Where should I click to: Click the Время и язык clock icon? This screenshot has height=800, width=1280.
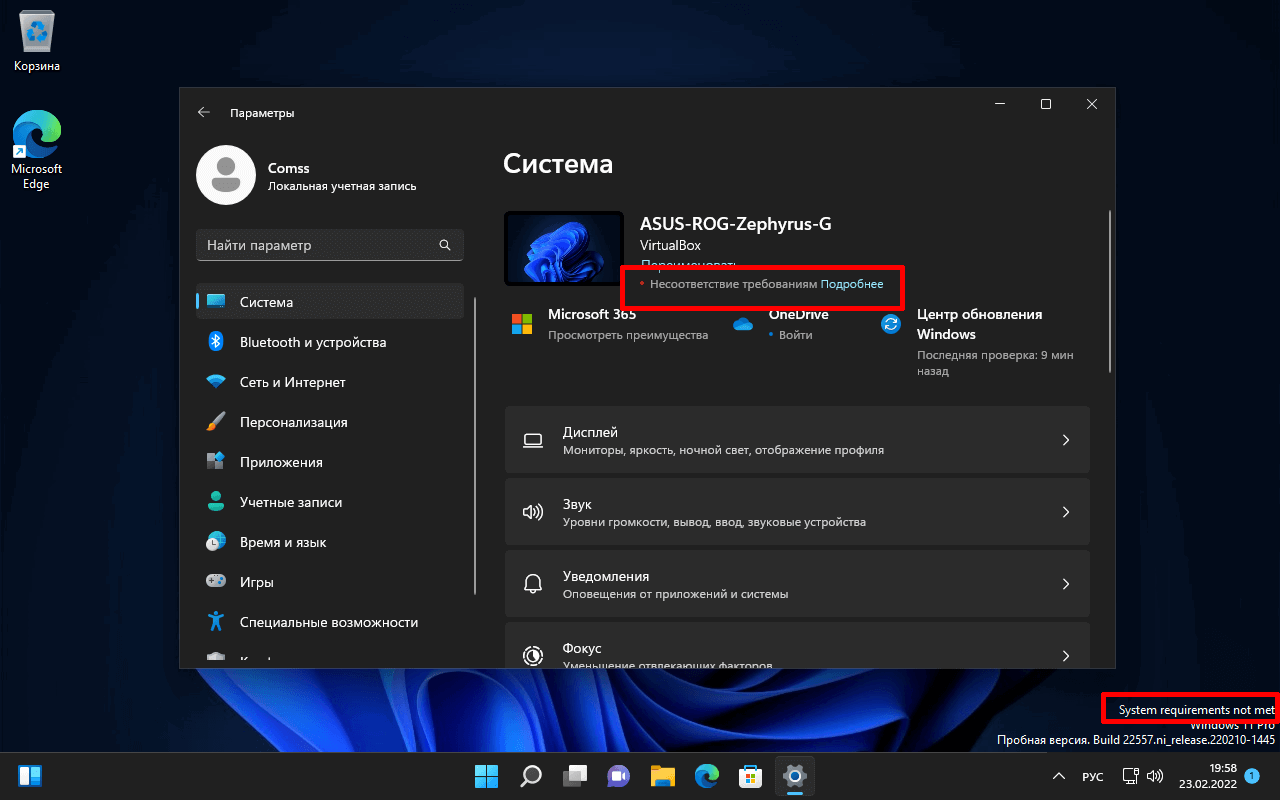point(215,542)
